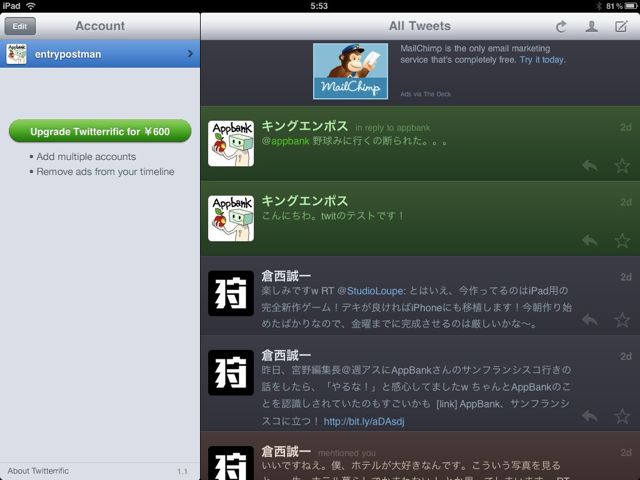Tap the 'mentioned you' label
The width and height of the screenshot is (640, 480).
coord(347,453)
